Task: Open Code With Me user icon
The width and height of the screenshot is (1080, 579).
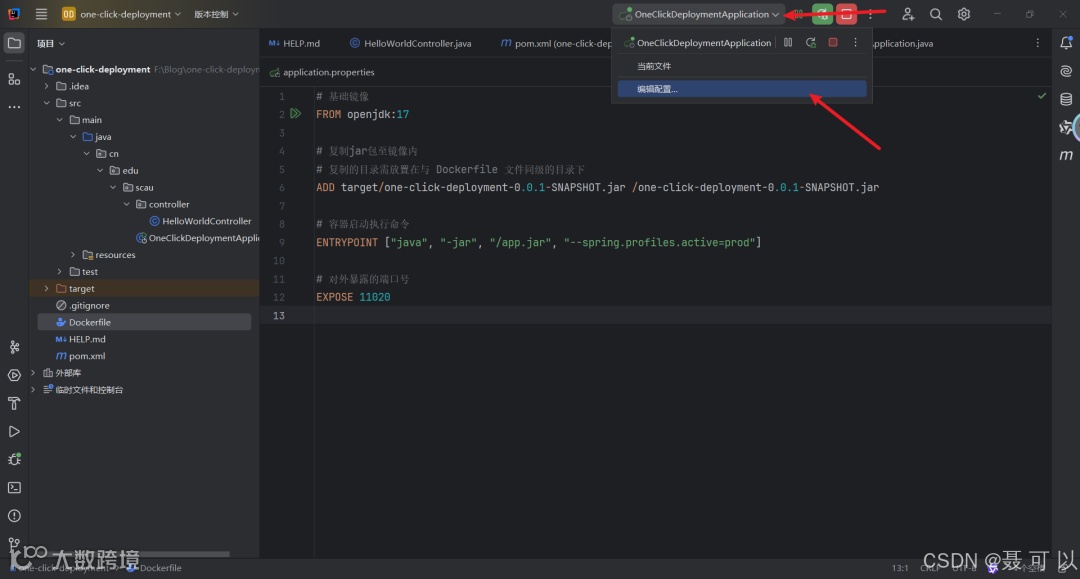Action: click(x=908, y=14)
